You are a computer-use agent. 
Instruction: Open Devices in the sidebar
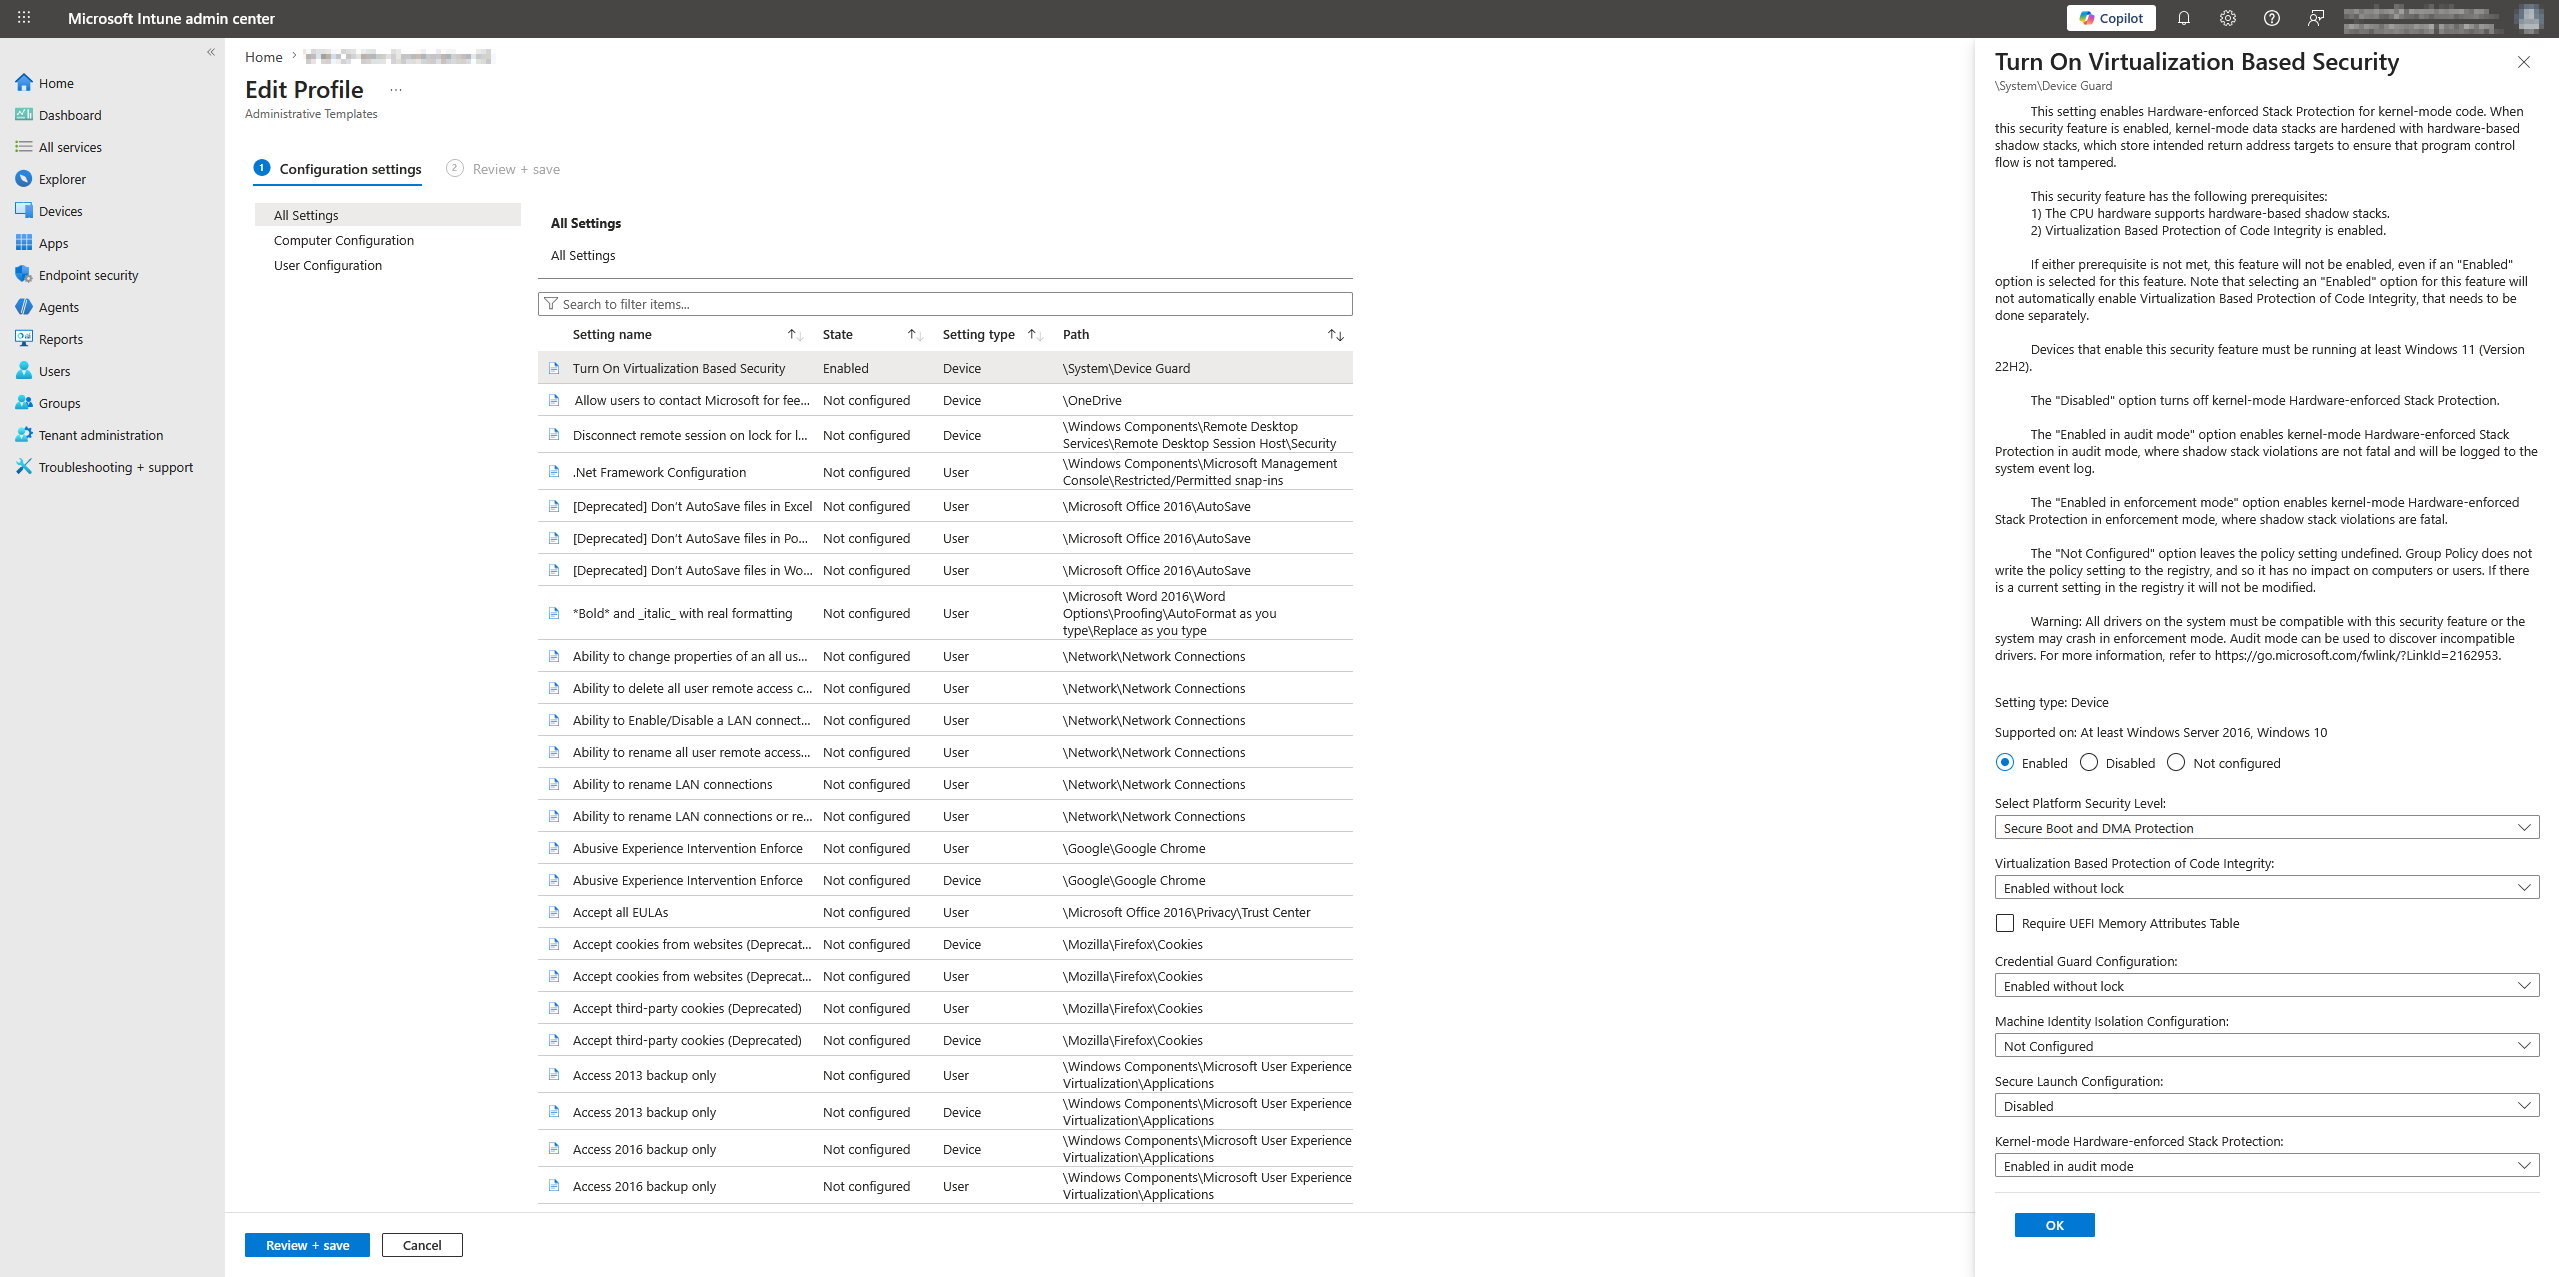click(x=60, y=211)
